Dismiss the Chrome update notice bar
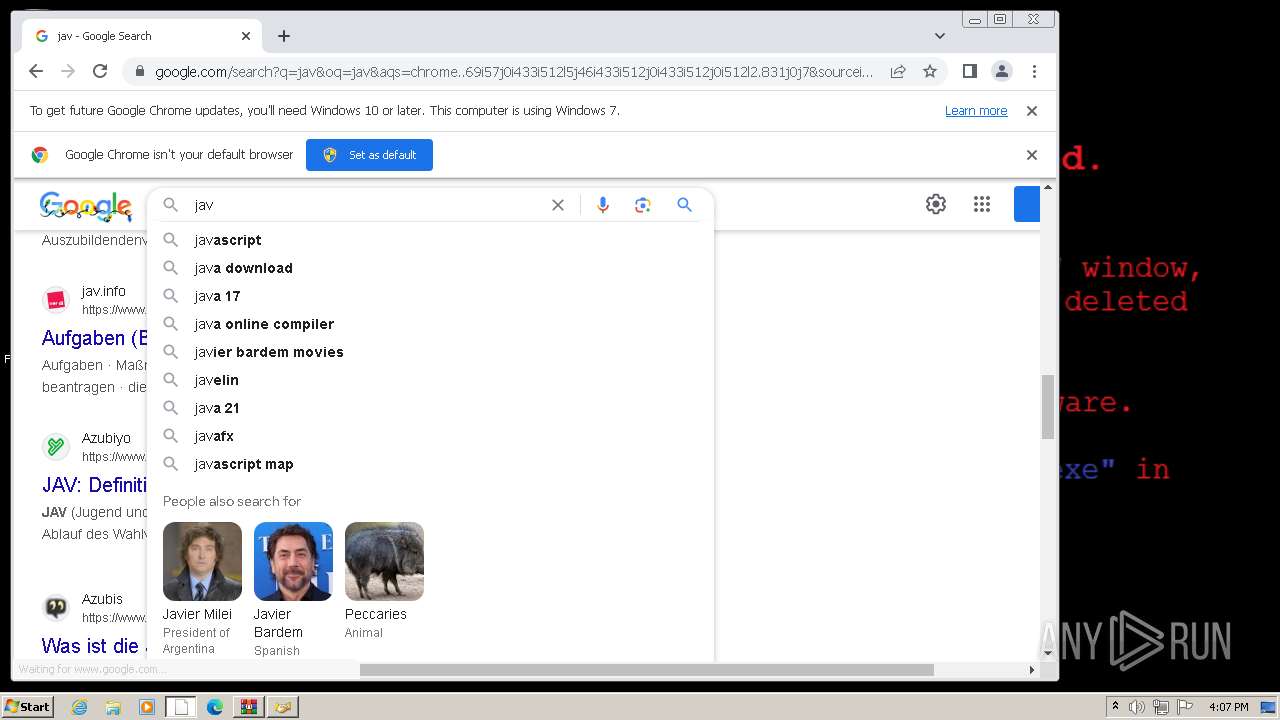Screen dimensions: 1280x720 pos(1032,111)
